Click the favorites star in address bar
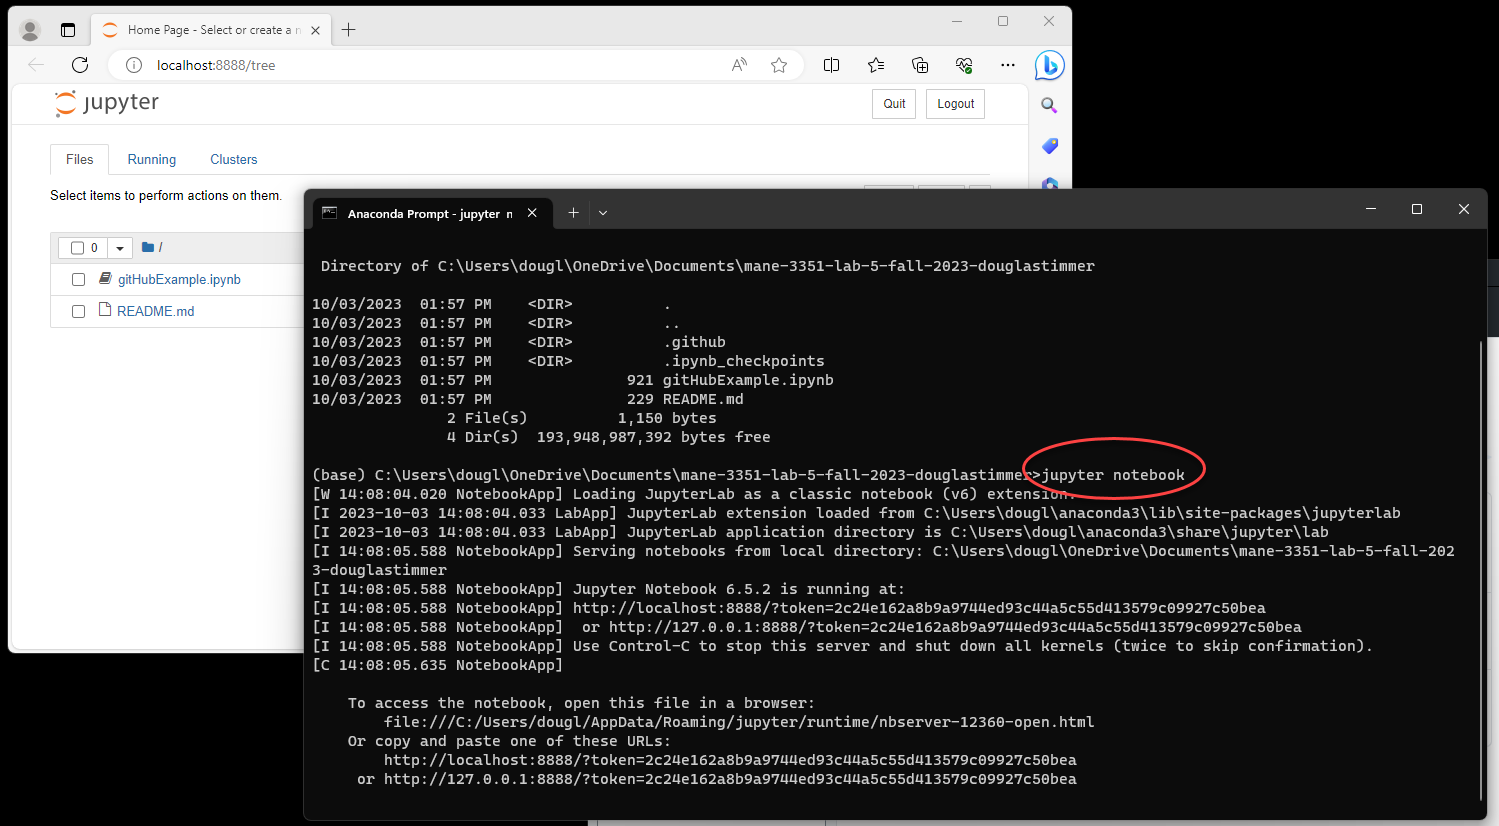 click(x=779, y=65)
